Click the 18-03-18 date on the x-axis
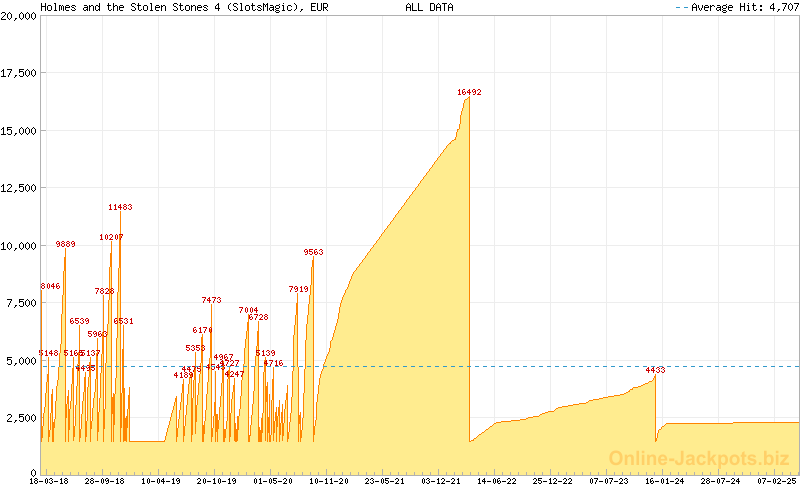 (x=49, y=481)
